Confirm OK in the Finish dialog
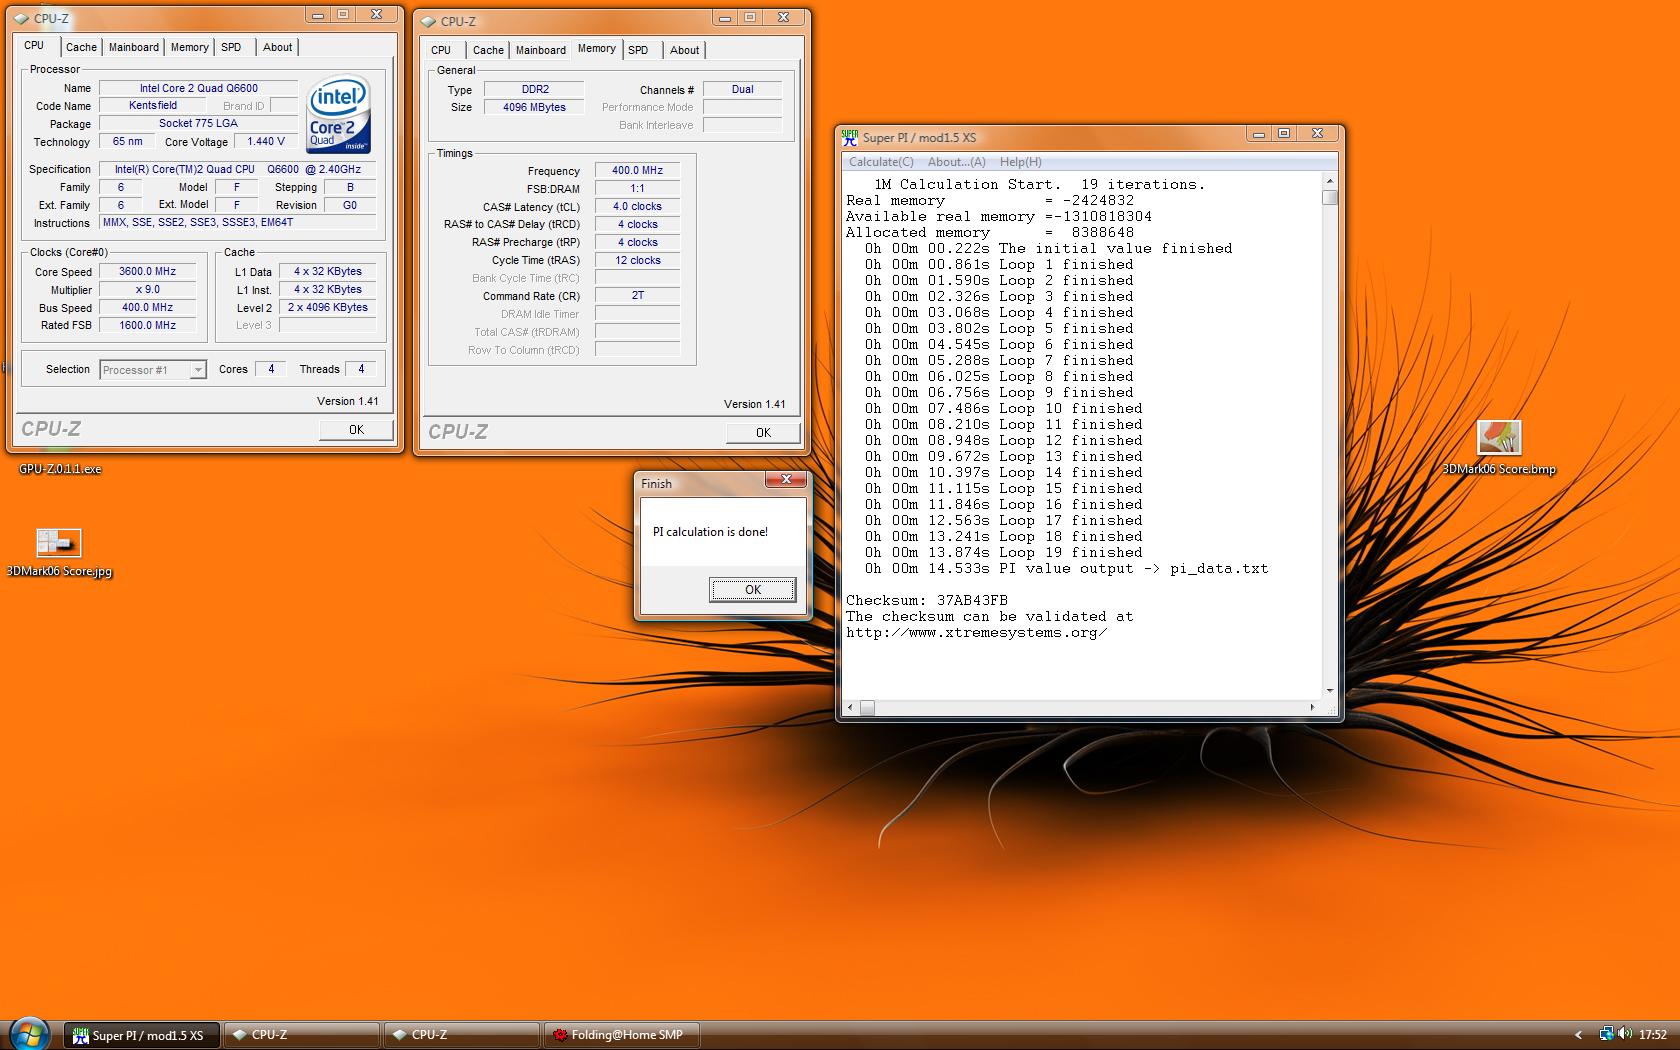1680x1050 pixels. click(753, 589)
